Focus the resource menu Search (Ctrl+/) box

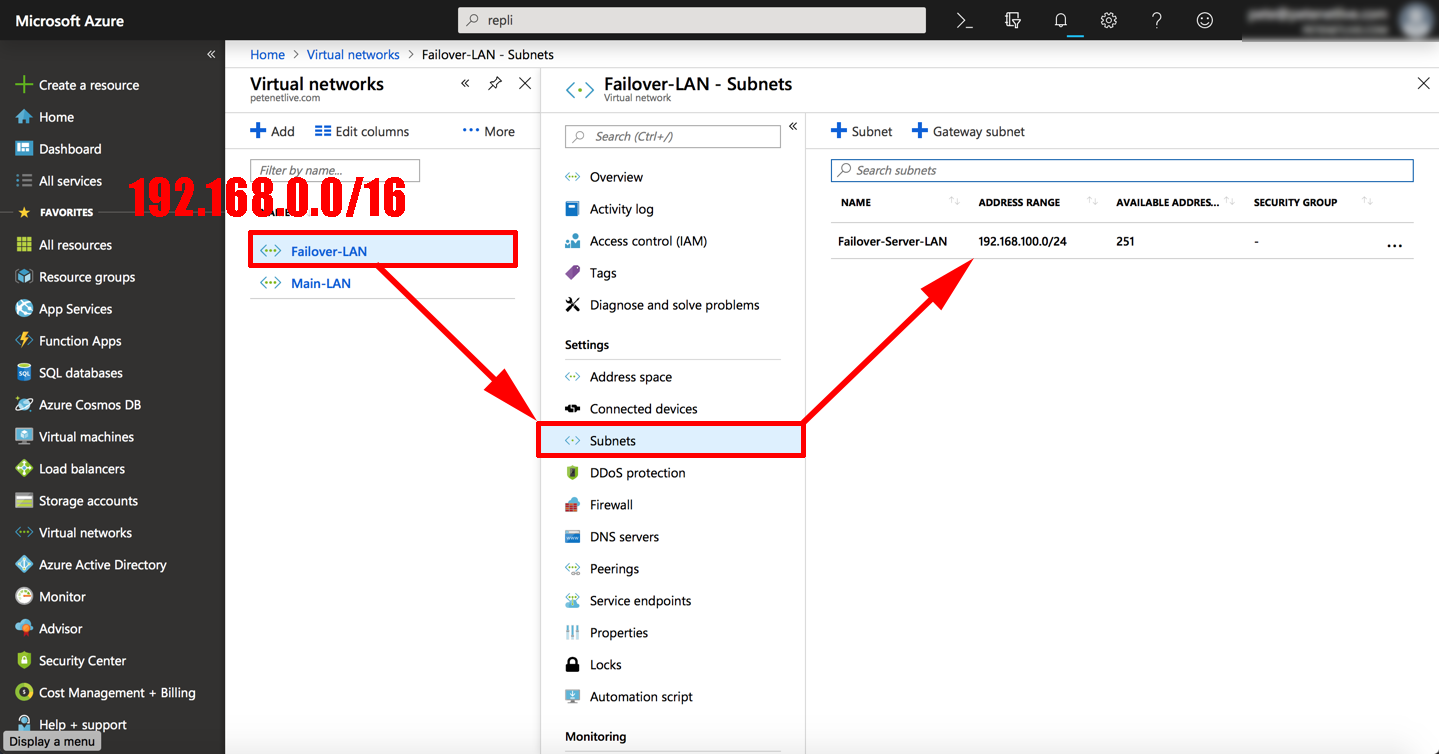673,136
